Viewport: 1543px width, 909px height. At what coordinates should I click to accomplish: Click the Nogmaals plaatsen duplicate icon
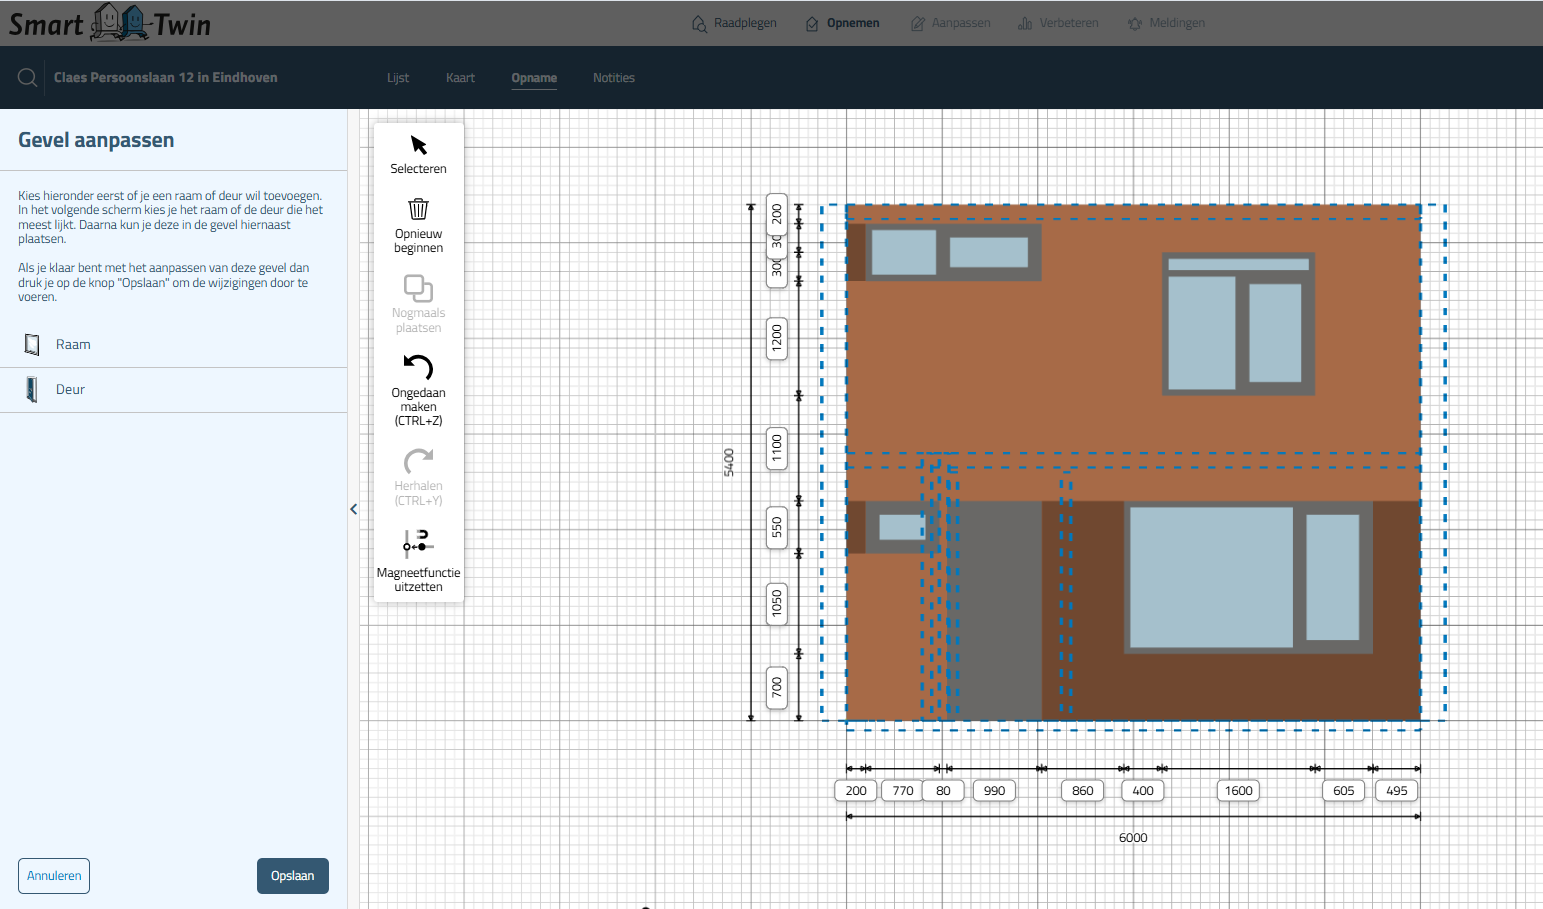418,288
